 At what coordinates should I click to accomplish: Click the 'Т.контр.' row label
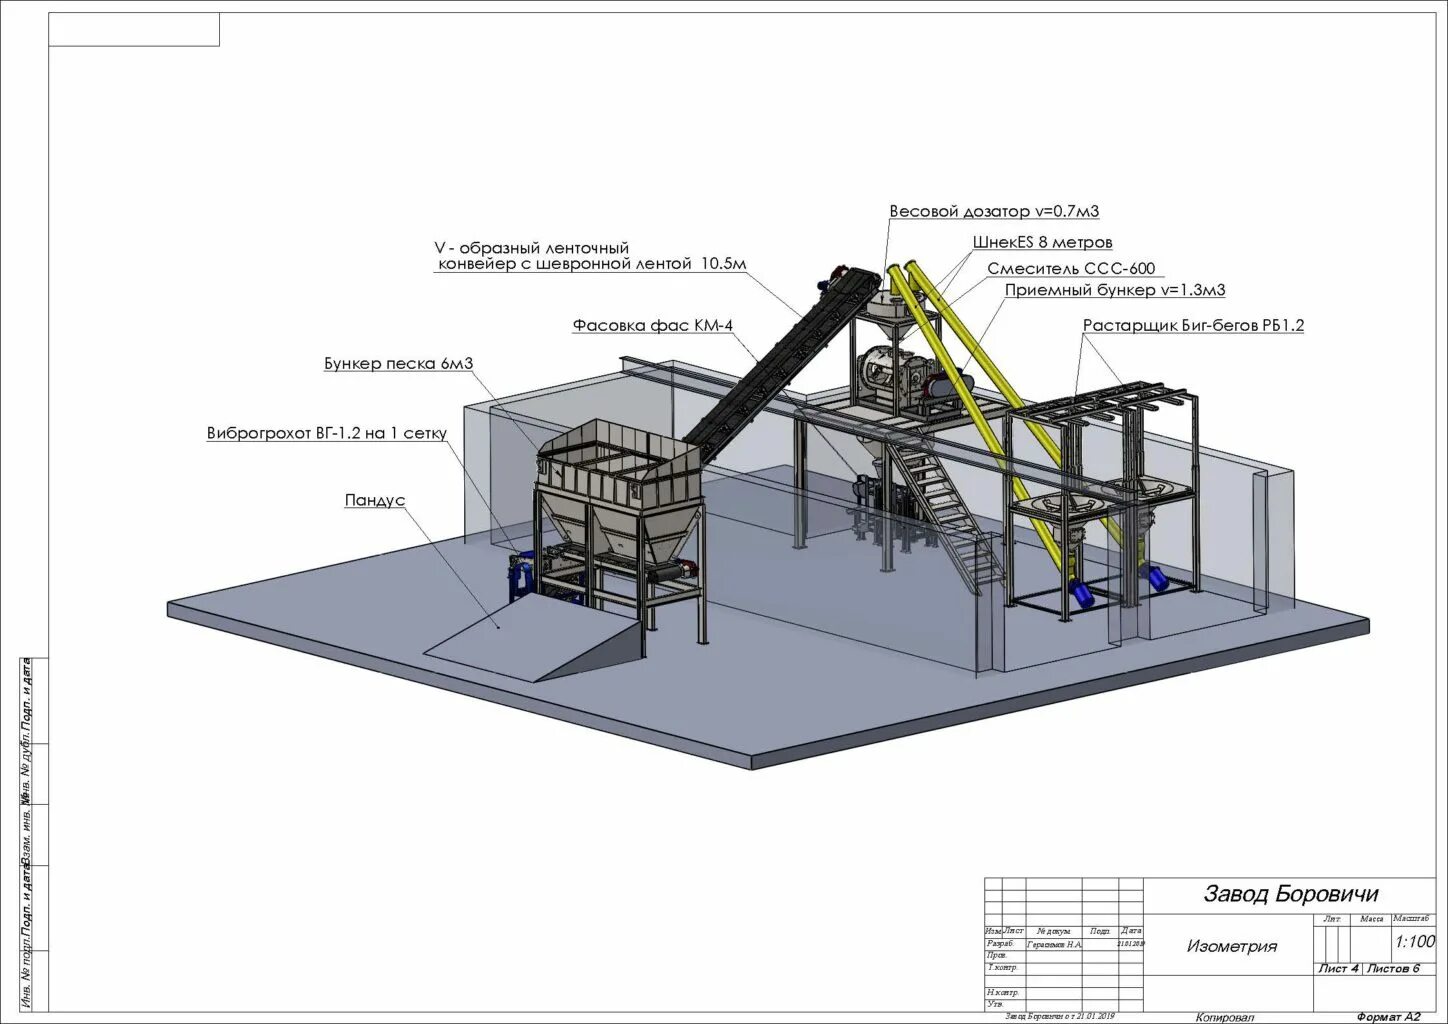click(x=1001, y=967)
